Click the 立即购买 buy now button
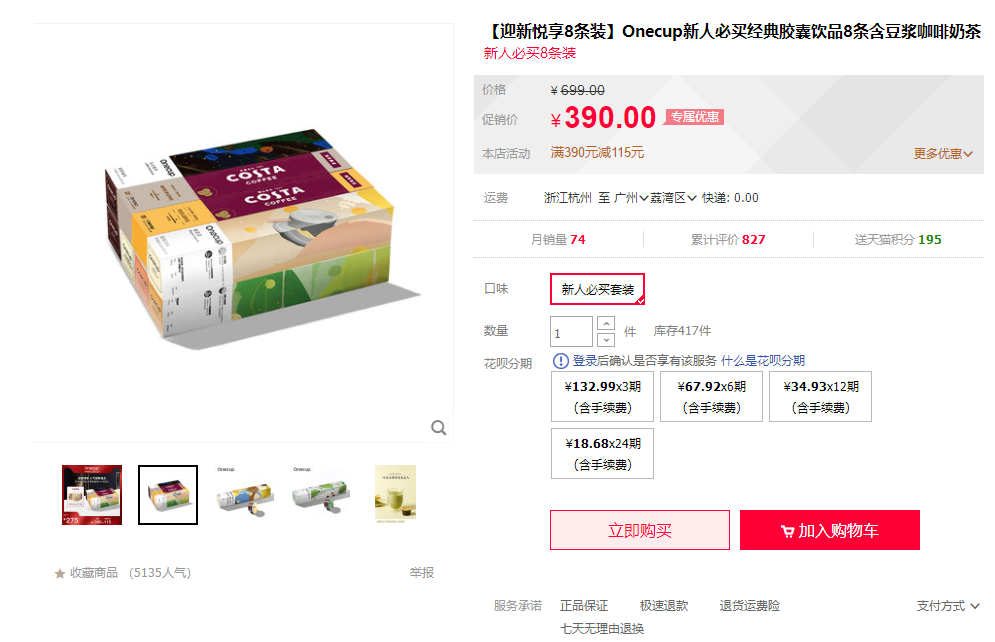995x642 pixels. pos(640,530)
